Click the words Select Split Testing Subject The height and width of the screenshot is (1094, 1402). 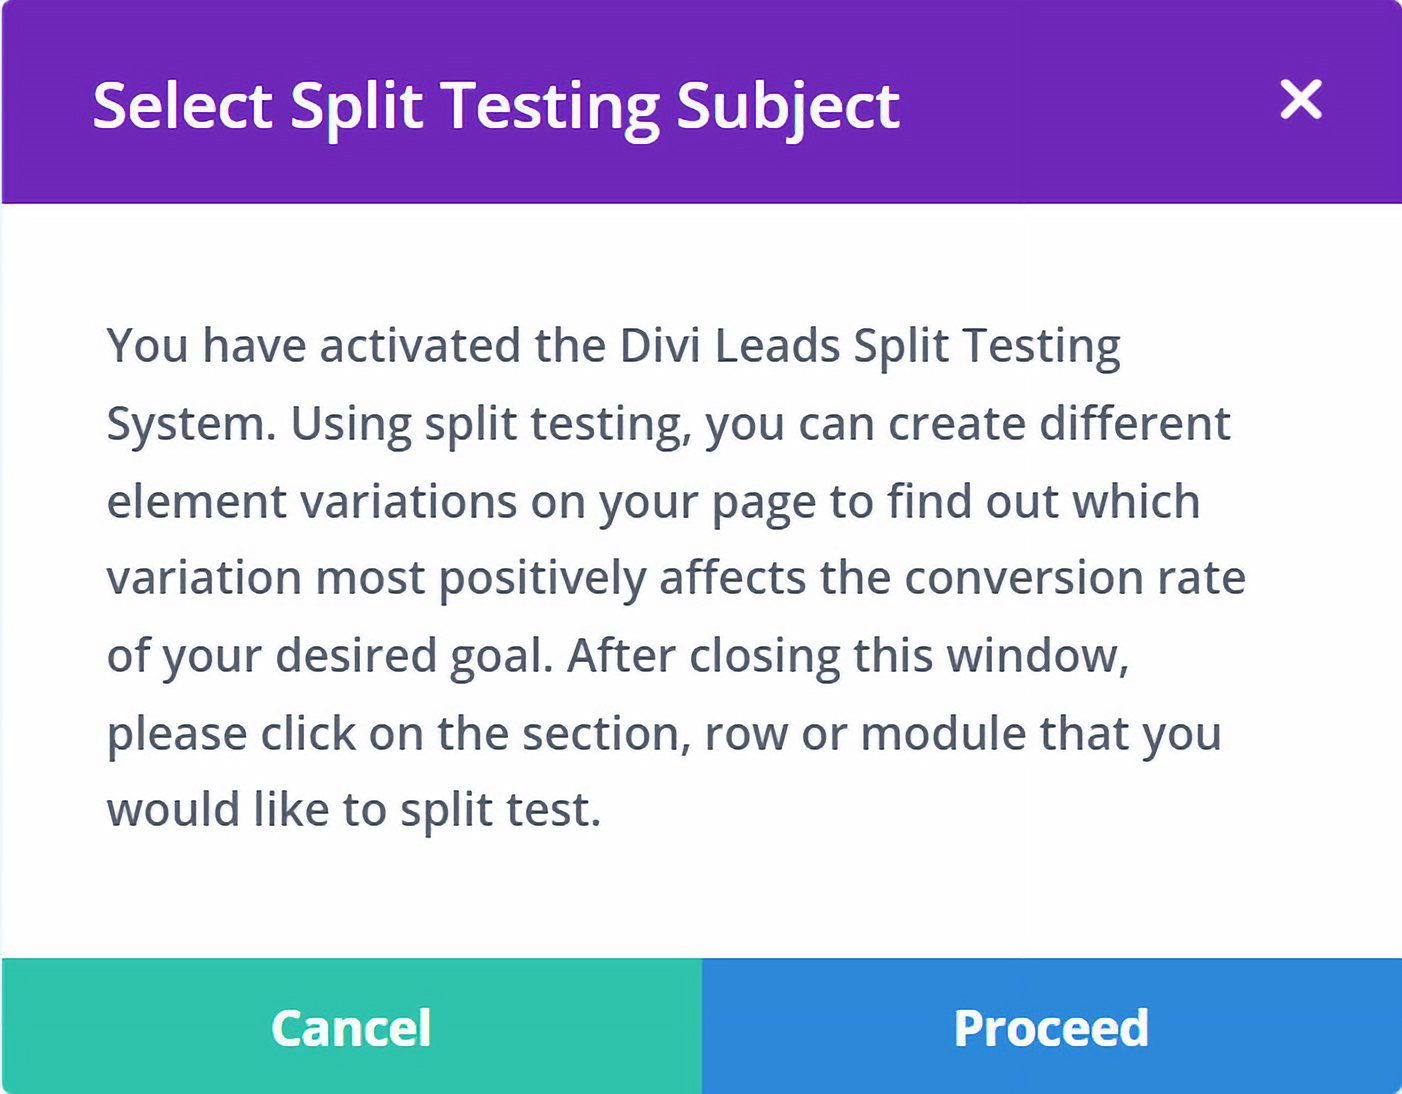click(x=495, y=104)
